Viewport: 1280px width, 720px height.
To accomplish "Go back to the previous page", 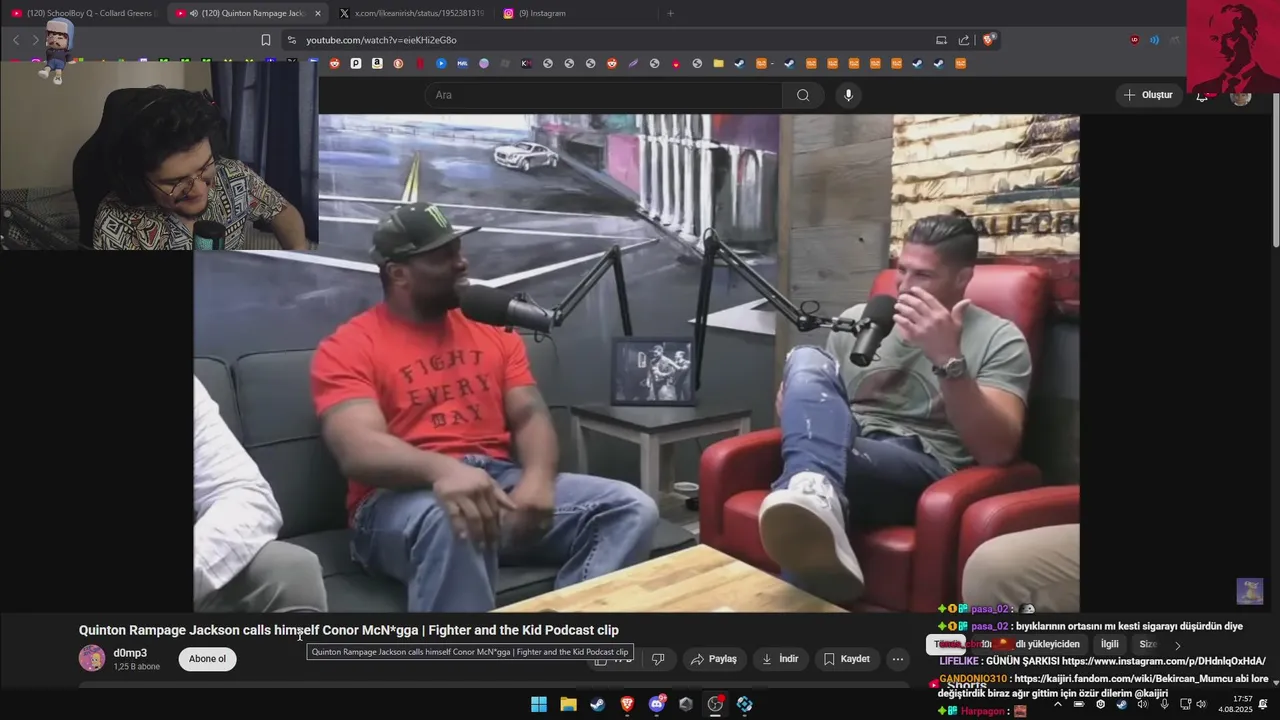I will (16, 40).
